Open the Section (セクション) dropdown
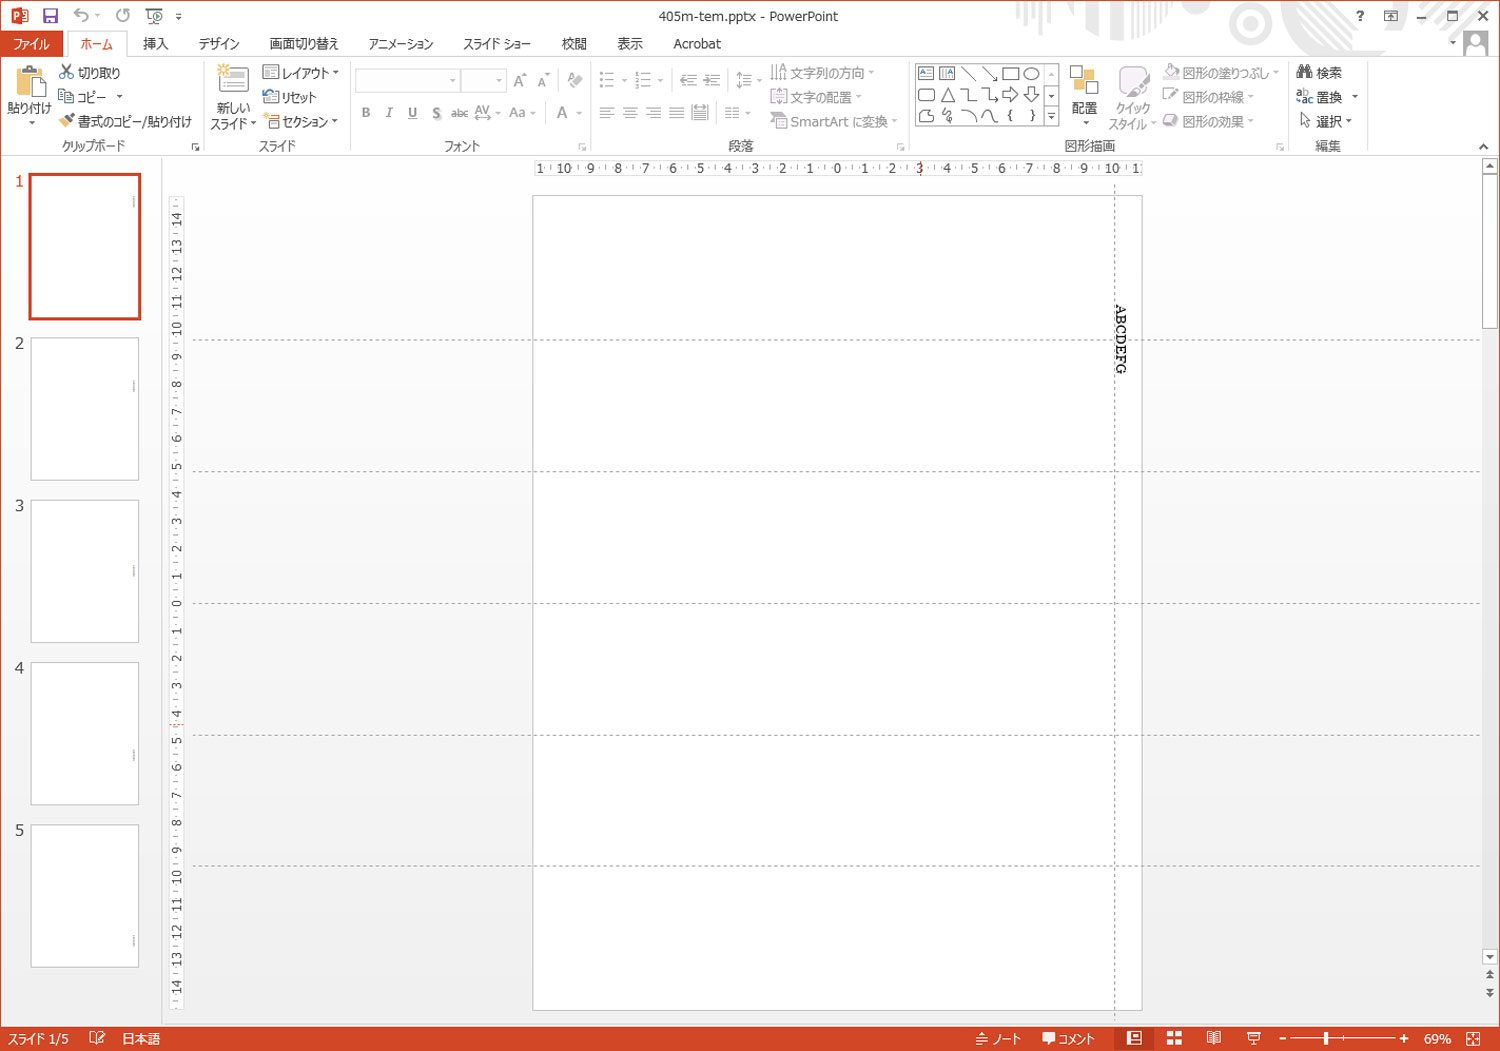The height and width of the screenshot is (1051, 1500). [301, 122]
